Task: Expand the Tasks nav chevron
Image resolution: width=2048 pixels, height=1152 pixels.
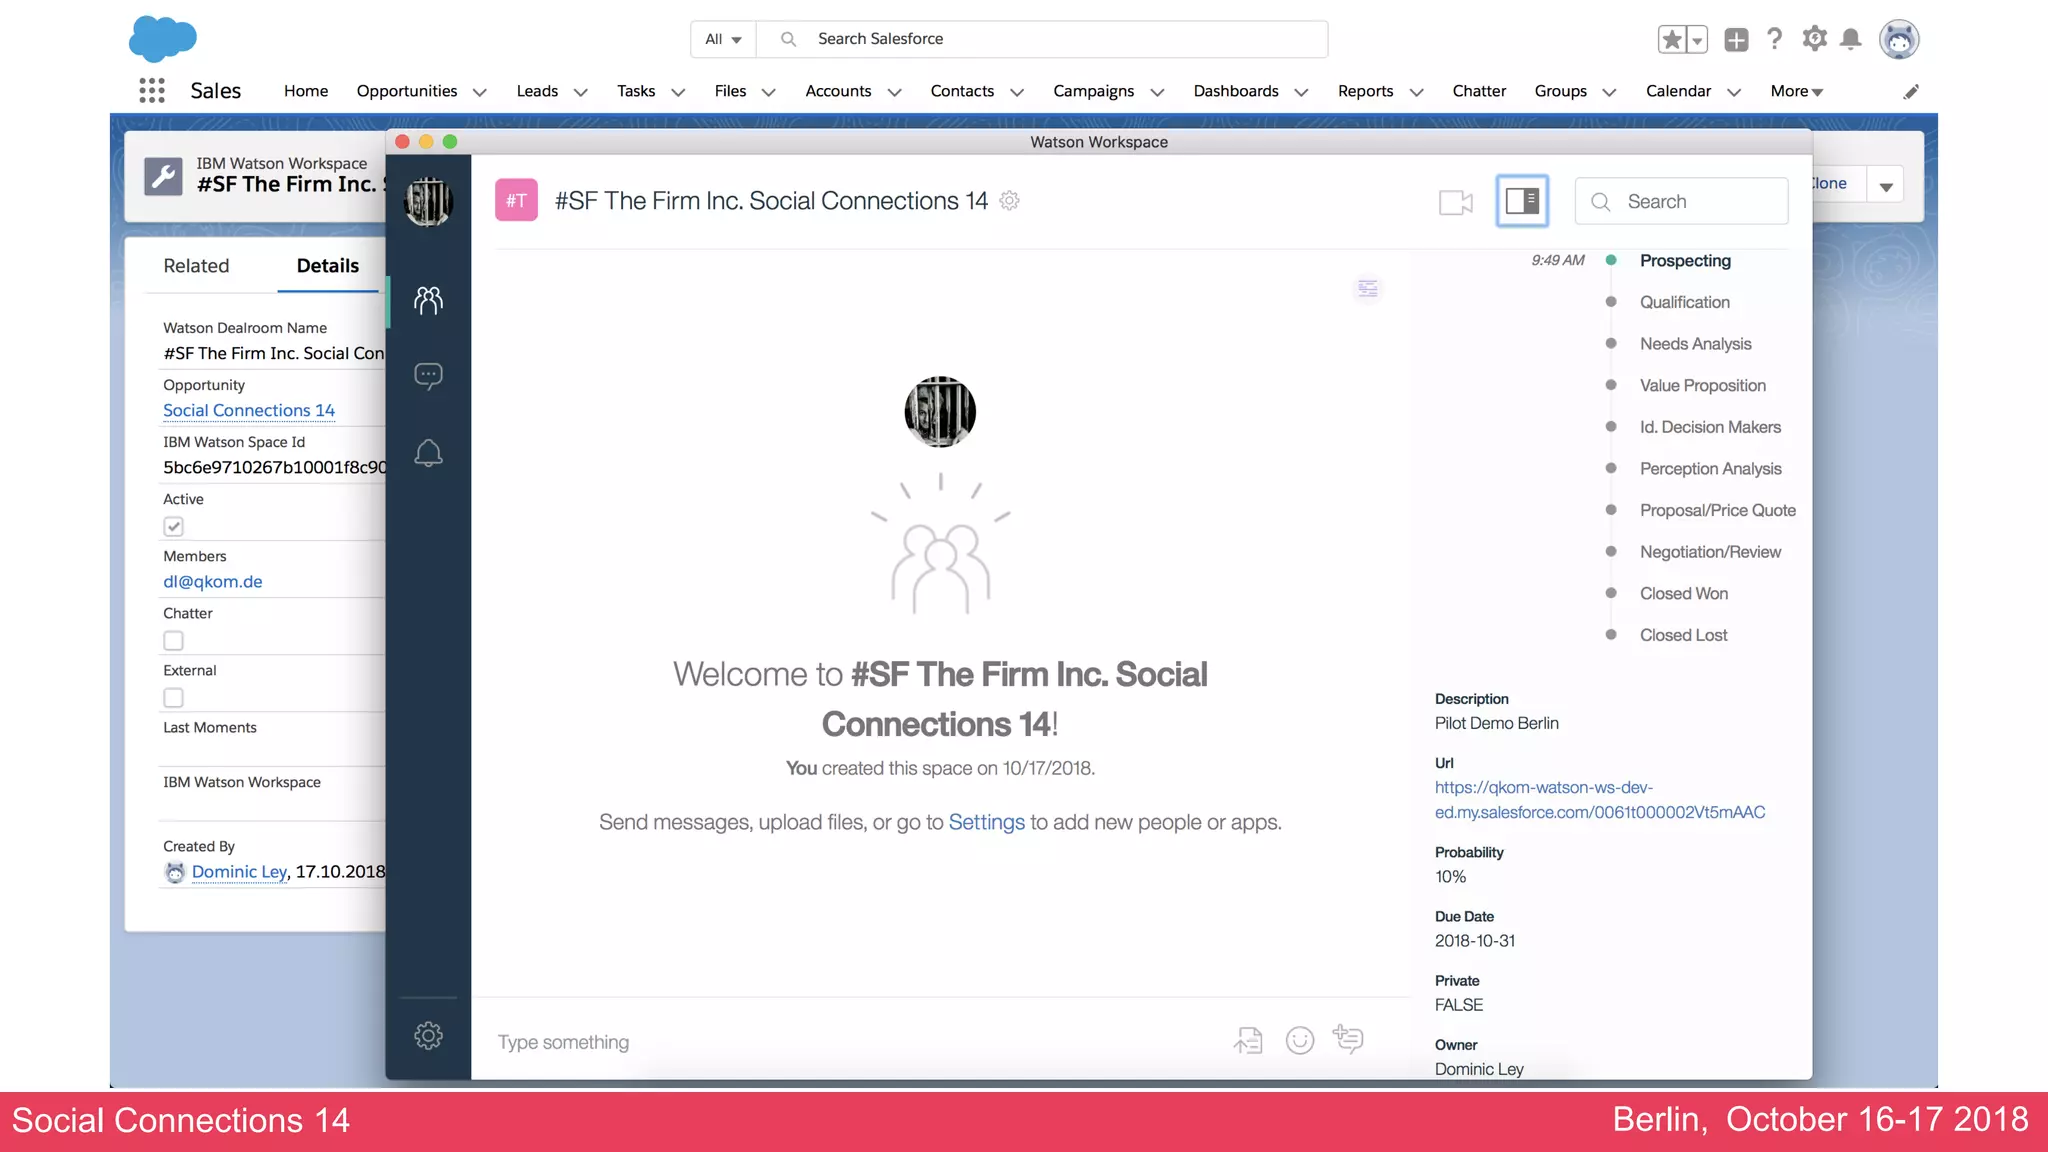Action: (x=678, y=92)
